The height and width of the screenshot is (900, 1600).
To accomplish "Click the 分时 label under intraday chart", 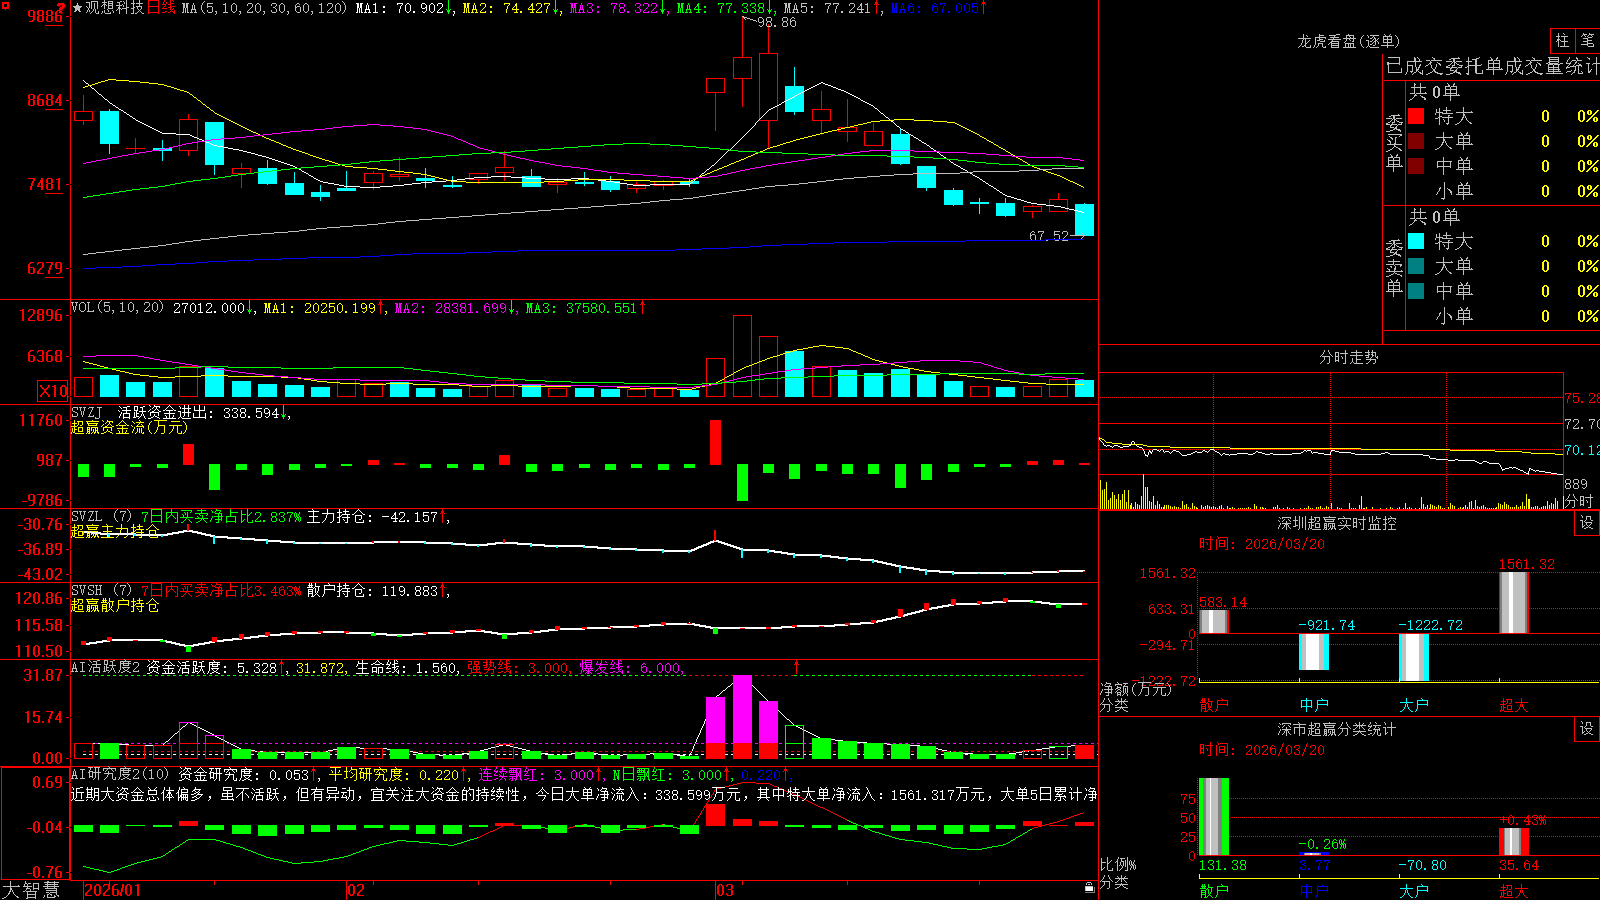I will (1578, 501).
